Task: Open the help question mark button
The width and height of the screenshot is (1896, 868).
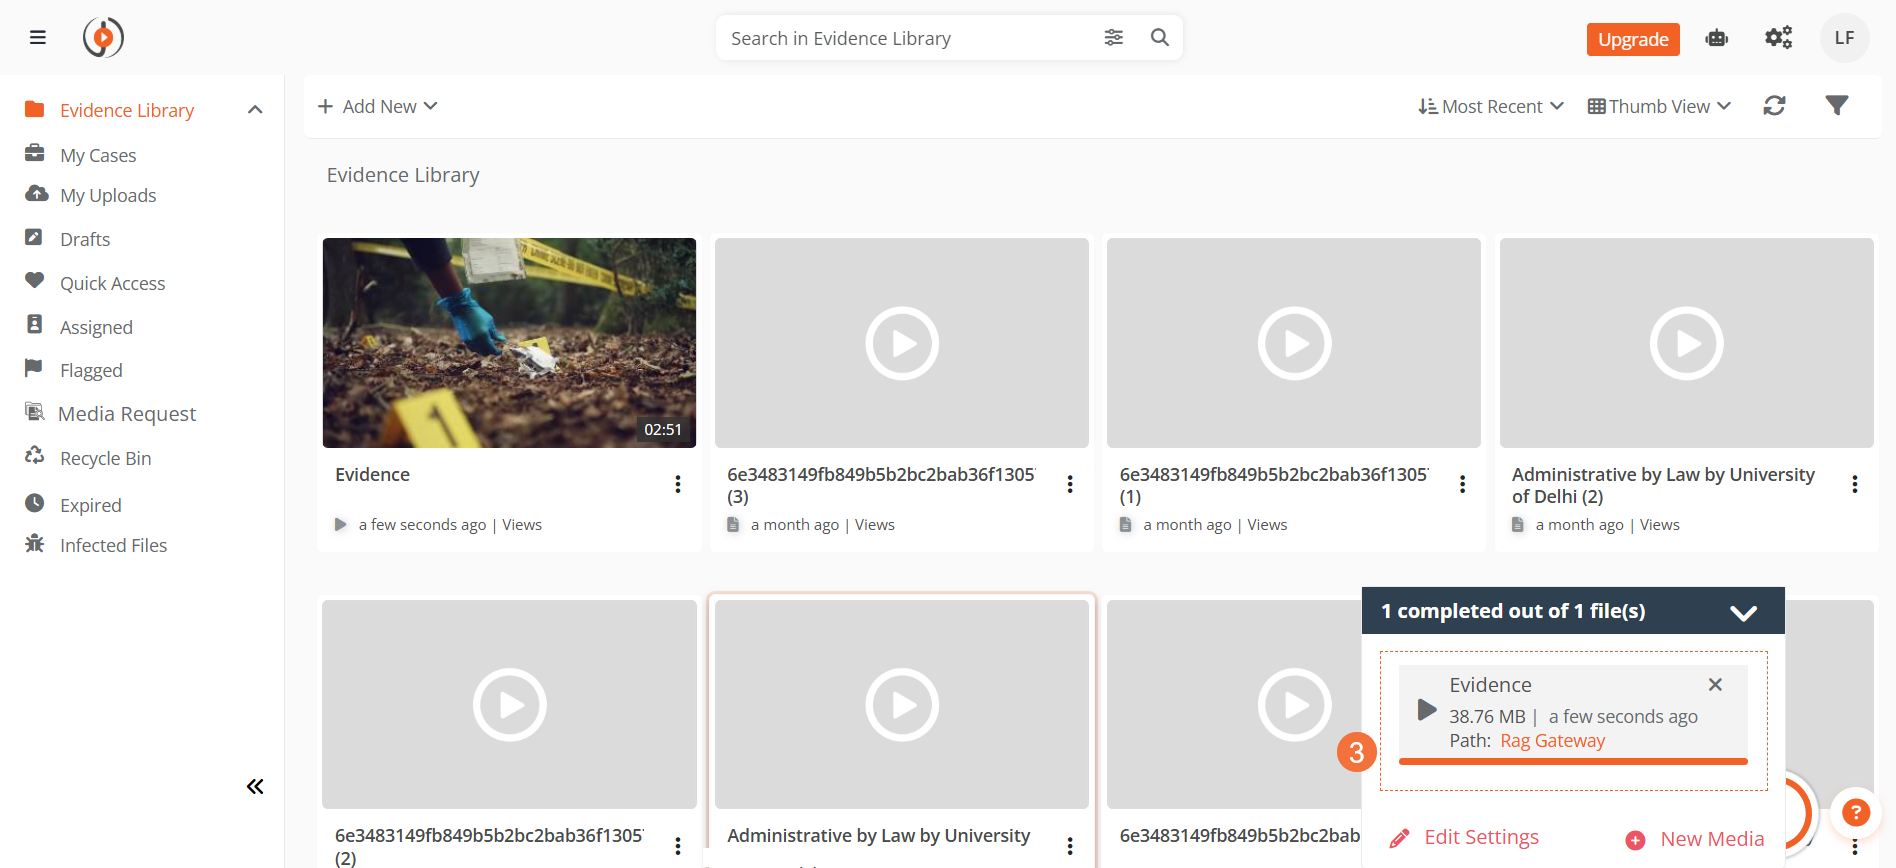Action: 1856,813
